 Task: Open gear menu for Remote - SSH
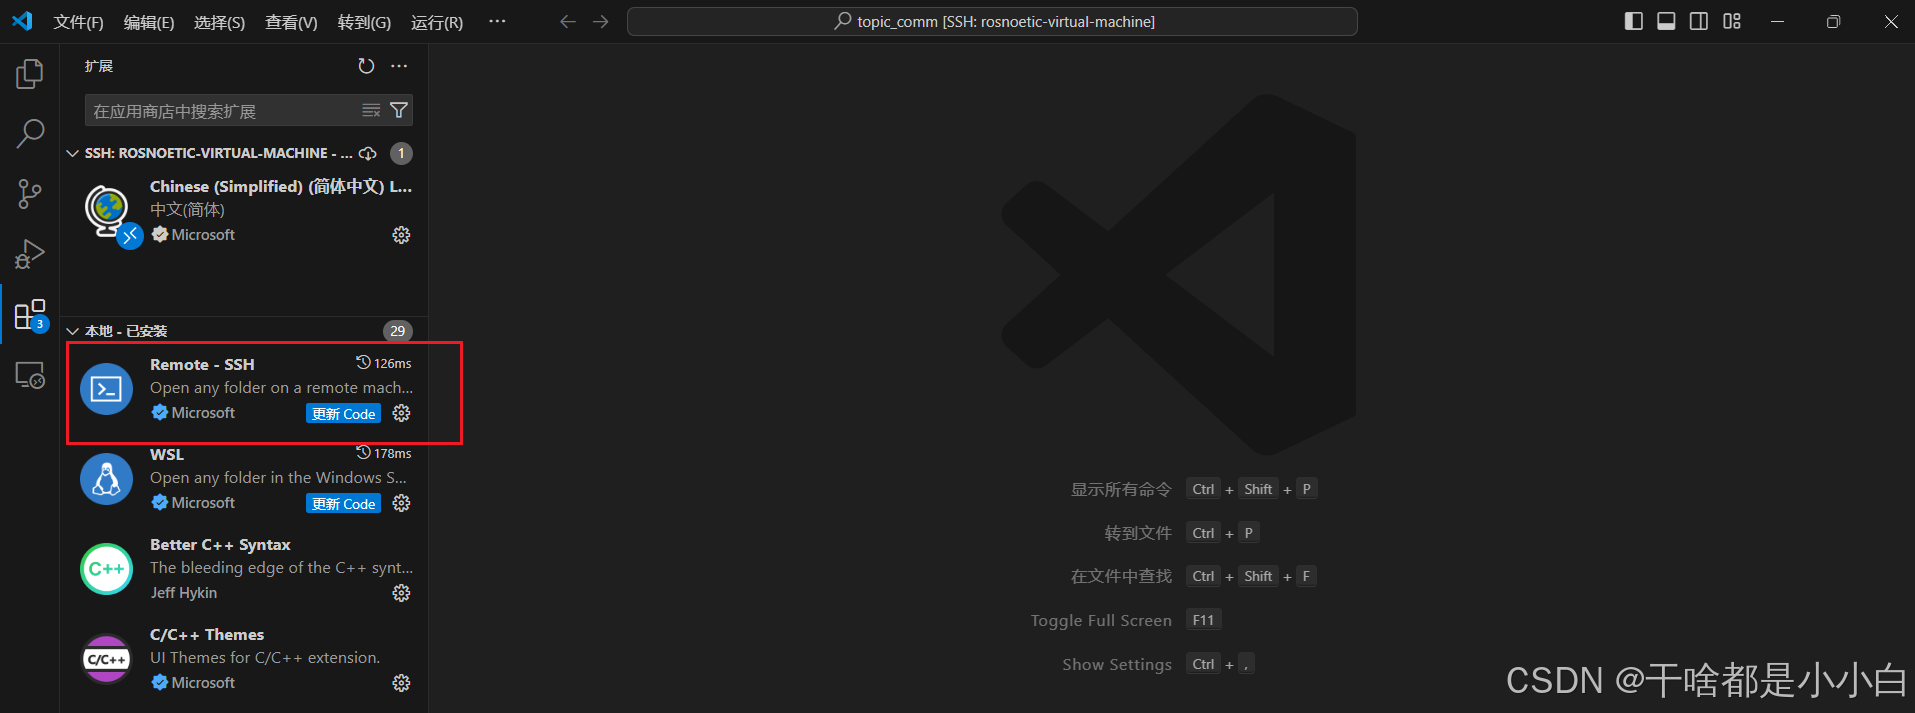pos(401,413)
